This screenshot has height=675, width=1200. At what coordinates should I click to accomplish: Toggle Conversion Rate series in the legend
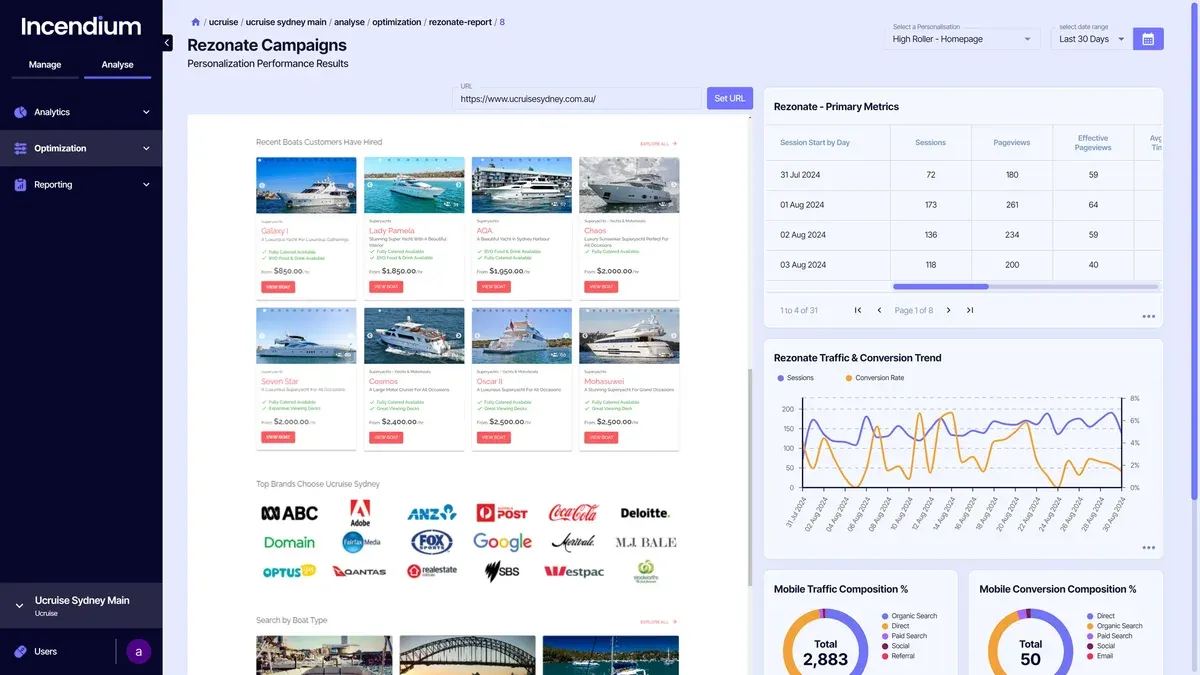tap(874, 378)
